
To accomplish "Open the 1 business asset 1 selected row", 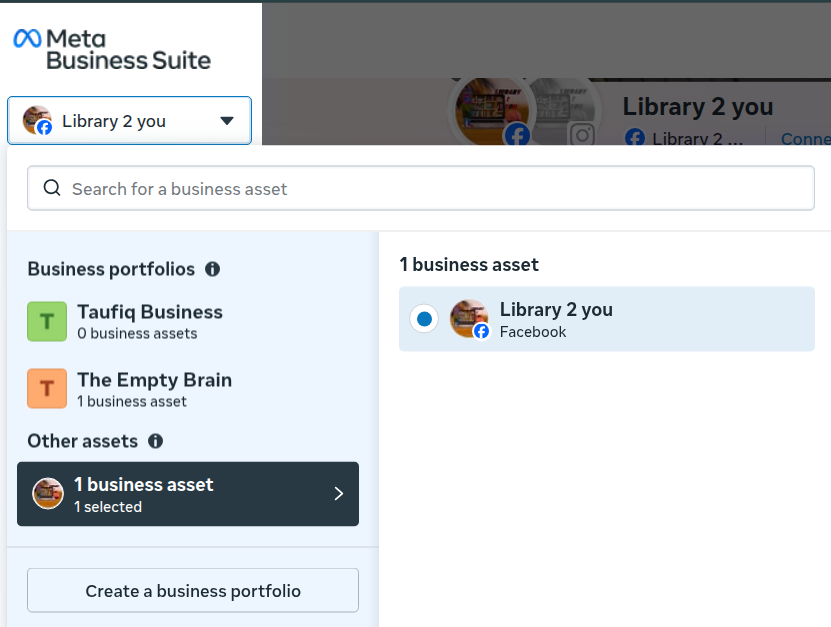I will point(188,494).
